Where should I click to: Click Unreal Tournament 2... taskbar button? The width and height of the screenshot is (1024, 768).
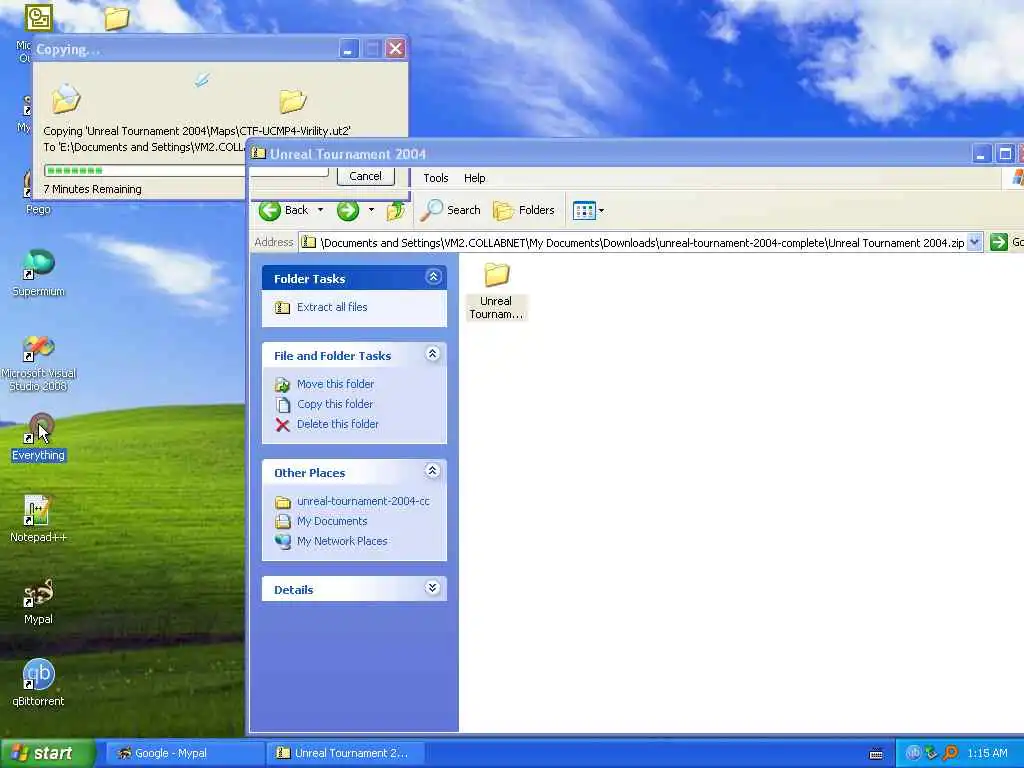345,753
